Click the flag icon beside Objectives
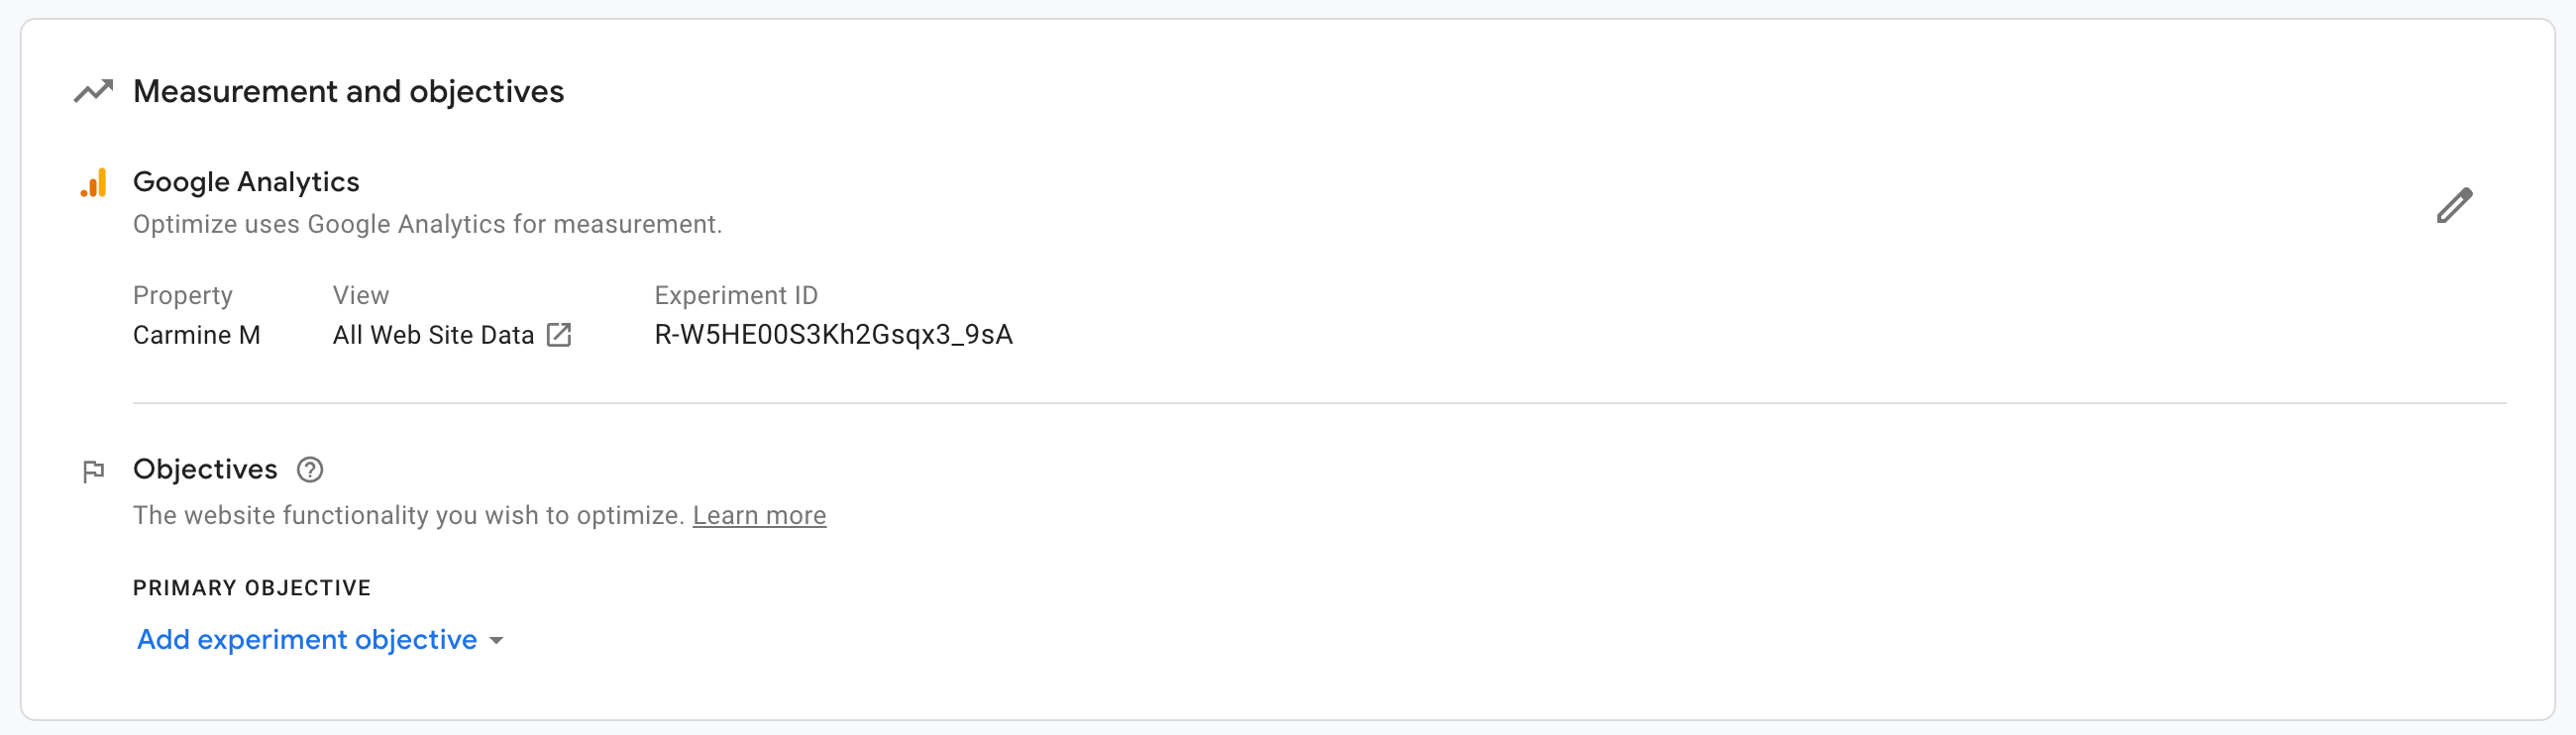 (x=94, y=471)
